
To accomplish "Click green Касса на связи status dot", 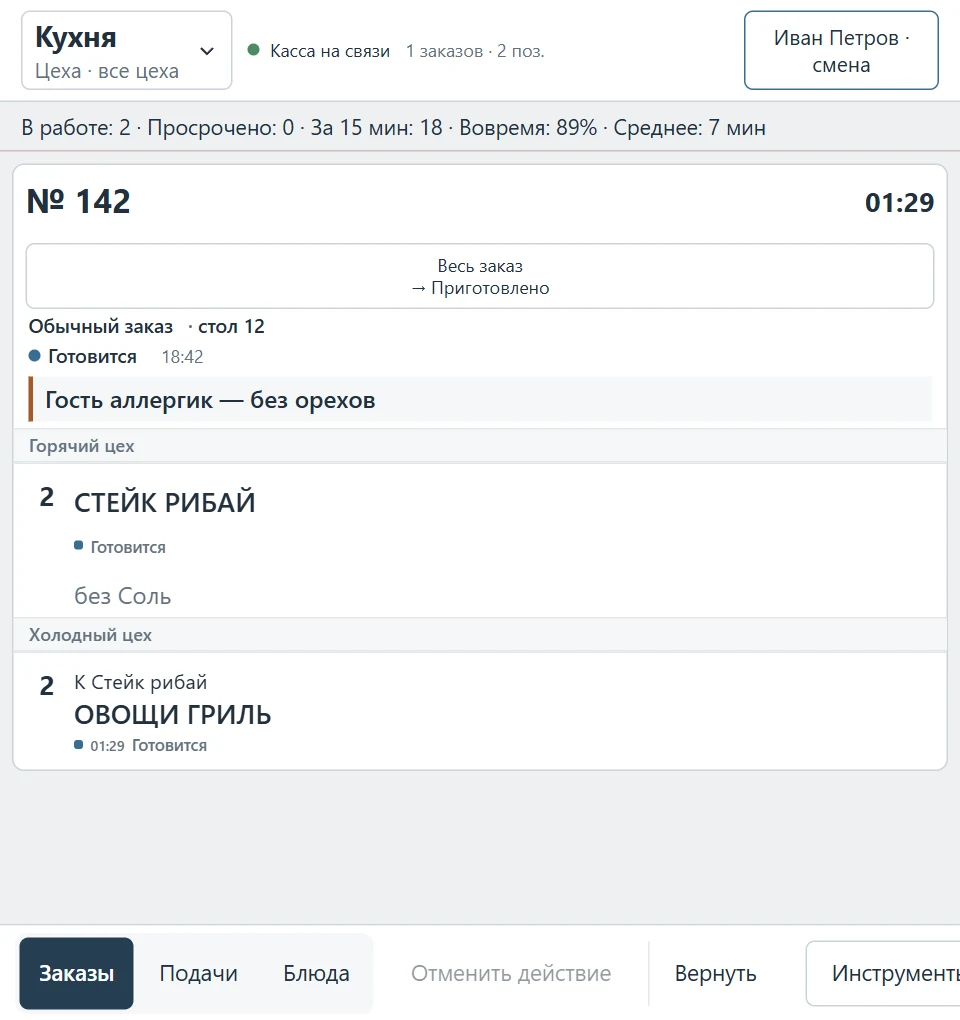I will [254, 49].
